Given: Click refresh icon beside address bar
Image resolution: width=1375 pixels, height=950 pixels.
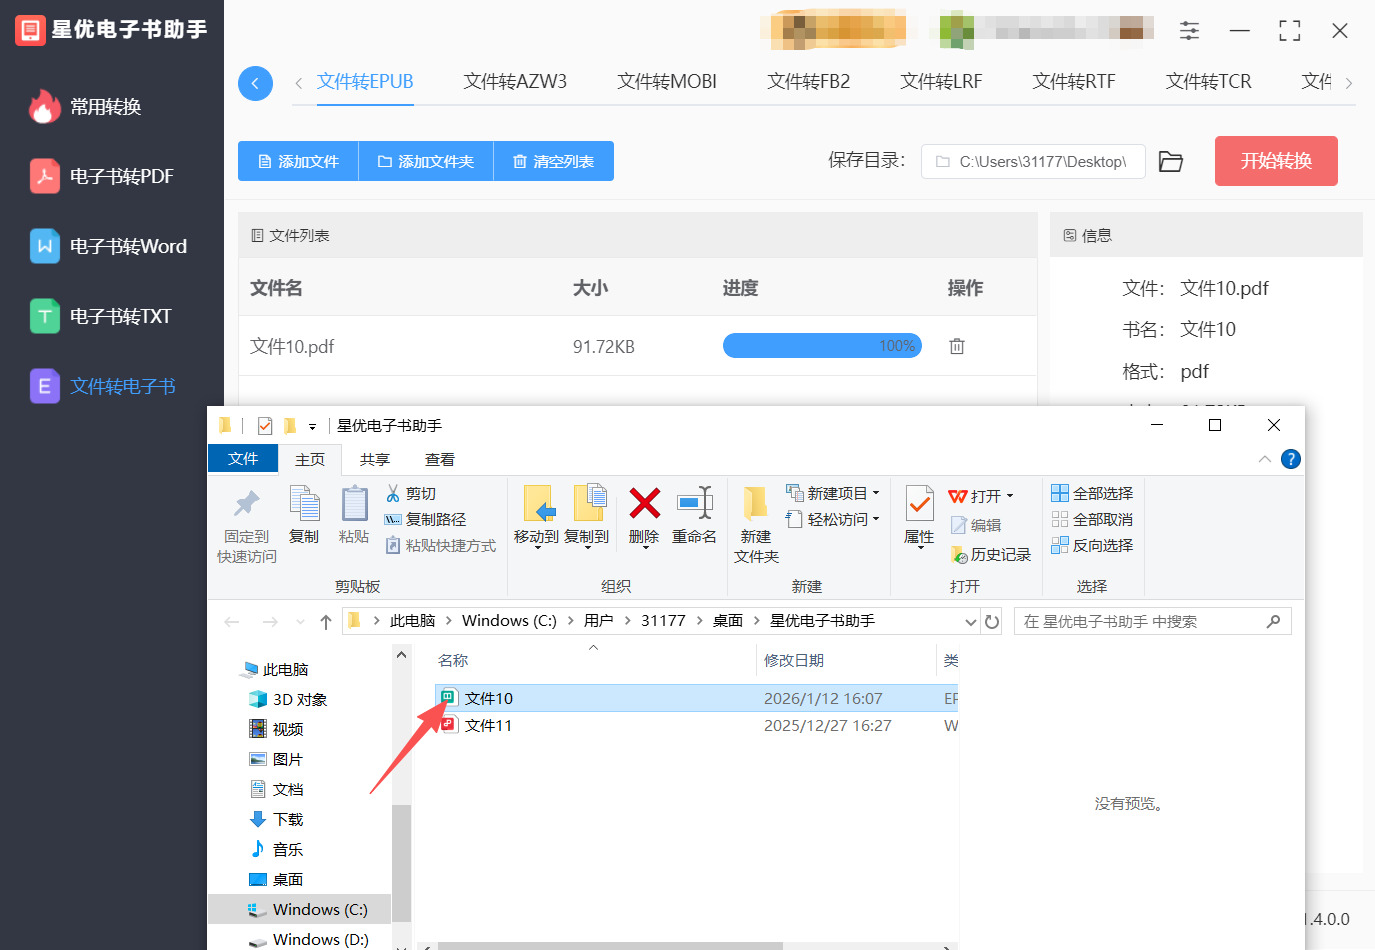Looking at the screenshot, I should (992, 622).
